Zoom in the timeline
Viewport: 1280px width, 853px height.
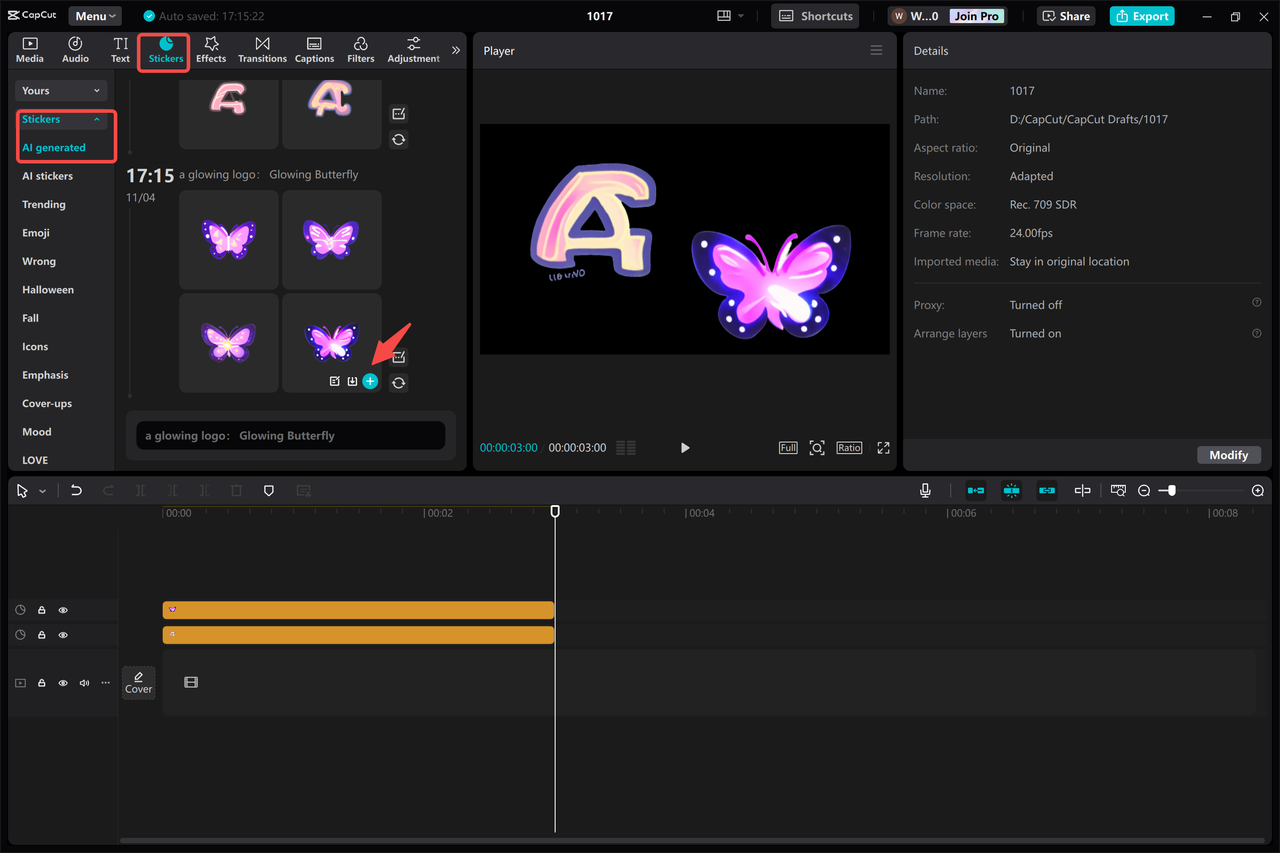[1258, 490]
